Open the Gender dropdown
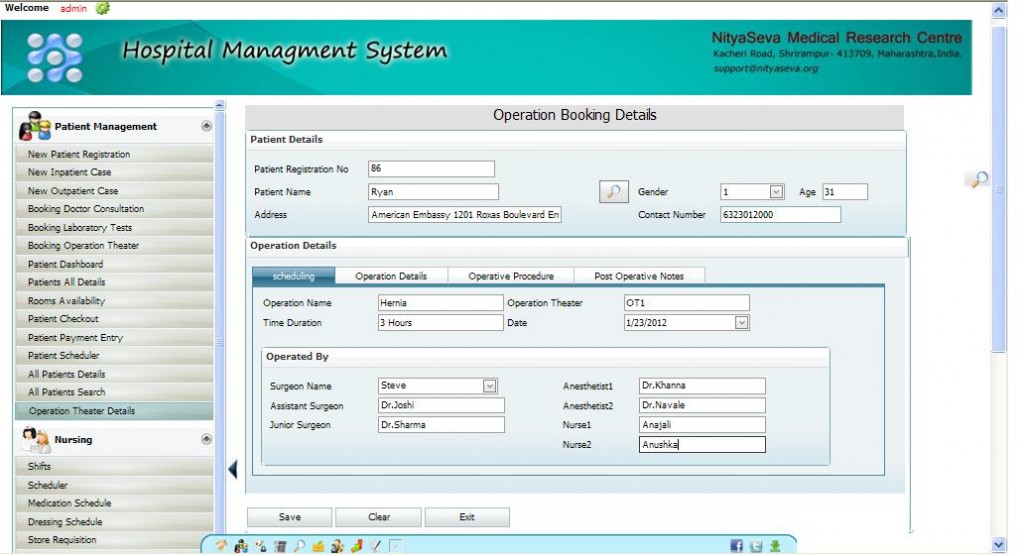The image size is (1024, 556). coord(776,192)
